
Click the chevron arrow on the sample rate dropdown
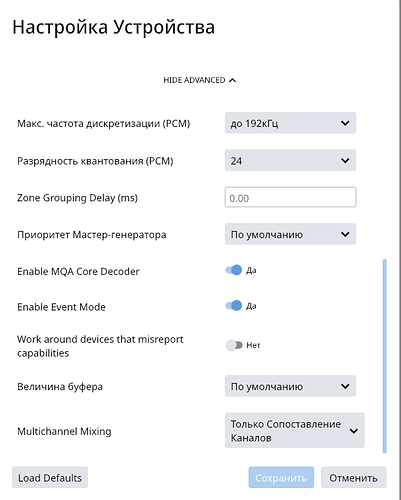(345, 123)
